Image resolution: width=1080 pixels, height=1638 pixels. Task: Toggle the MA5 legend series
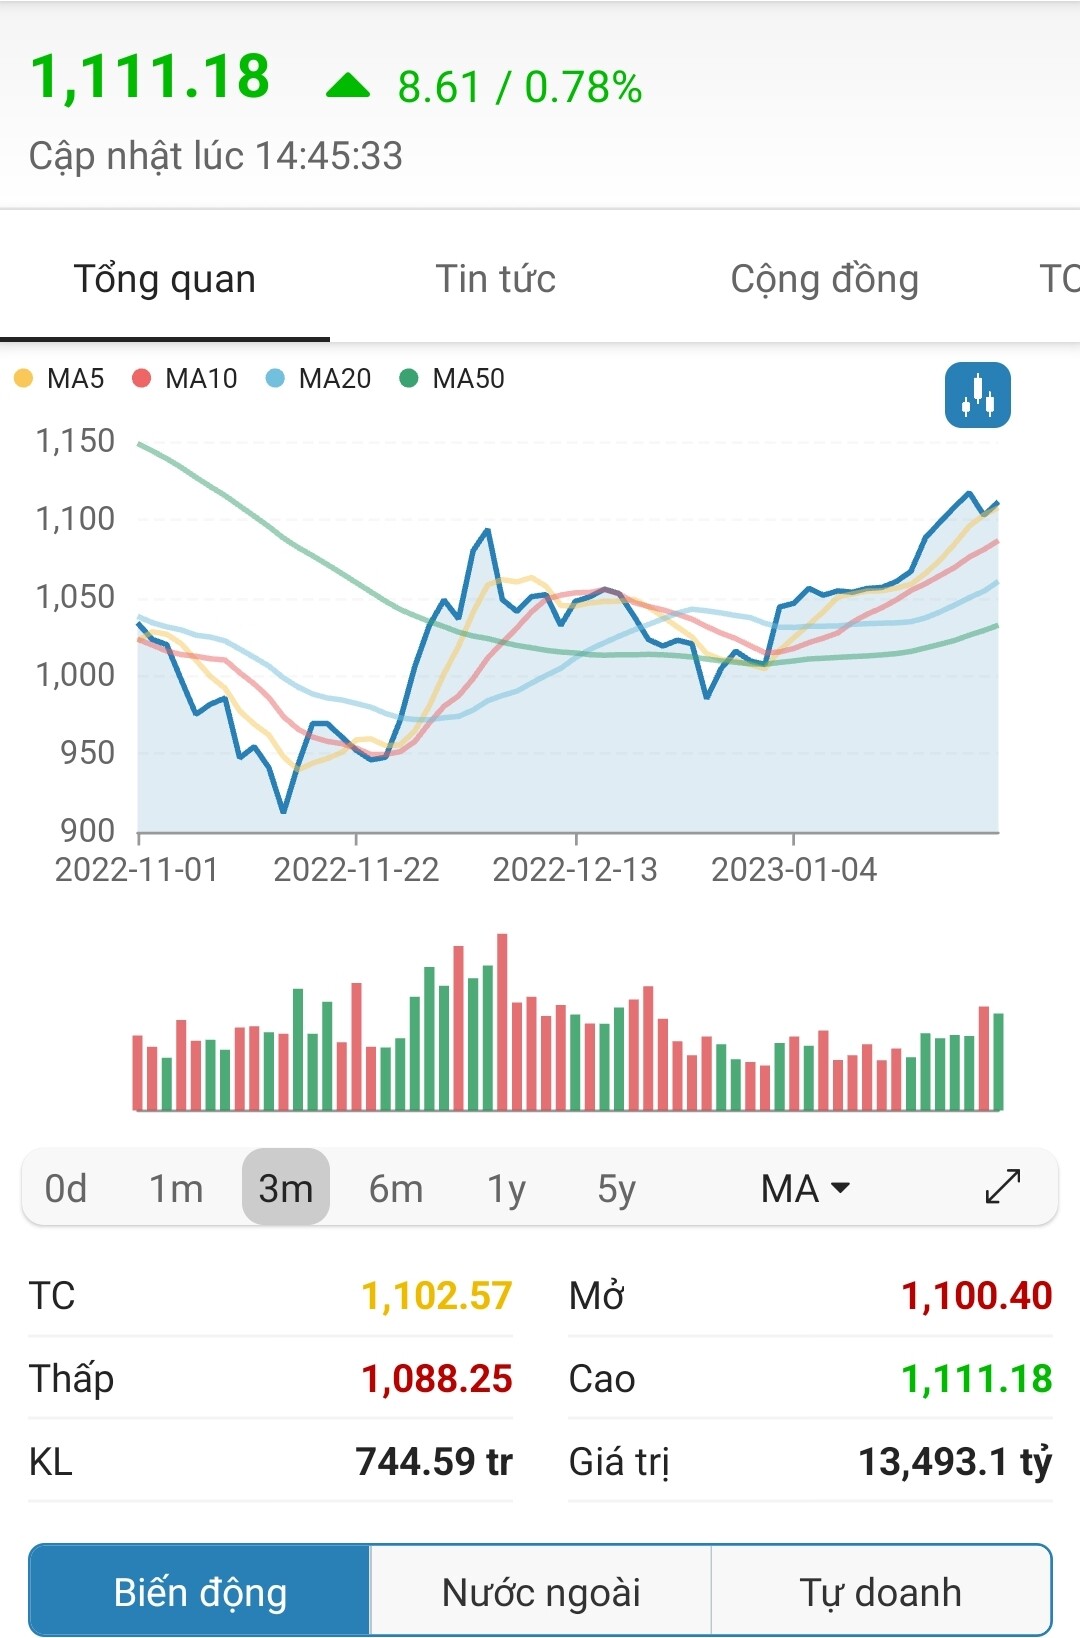(x=60, y=379)
